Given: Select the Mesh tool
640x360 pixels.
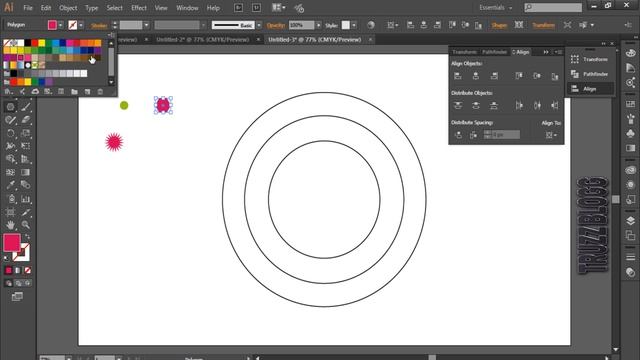Looking at the screenshot, I should pyautogui.click(x=11, y=172).
